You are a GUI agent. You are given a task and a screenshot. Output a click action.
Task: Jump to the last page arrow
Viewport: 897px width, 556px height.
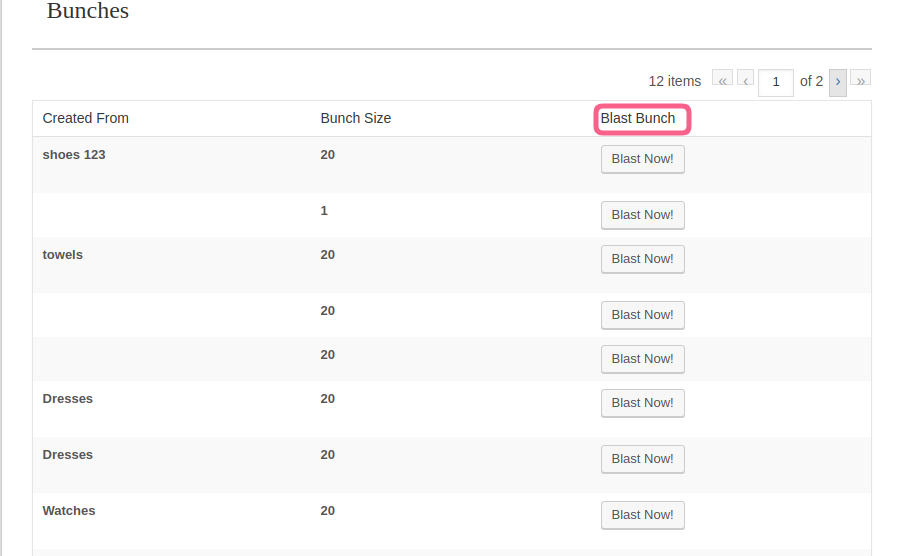pyautogui.click(x=860, y=81)
